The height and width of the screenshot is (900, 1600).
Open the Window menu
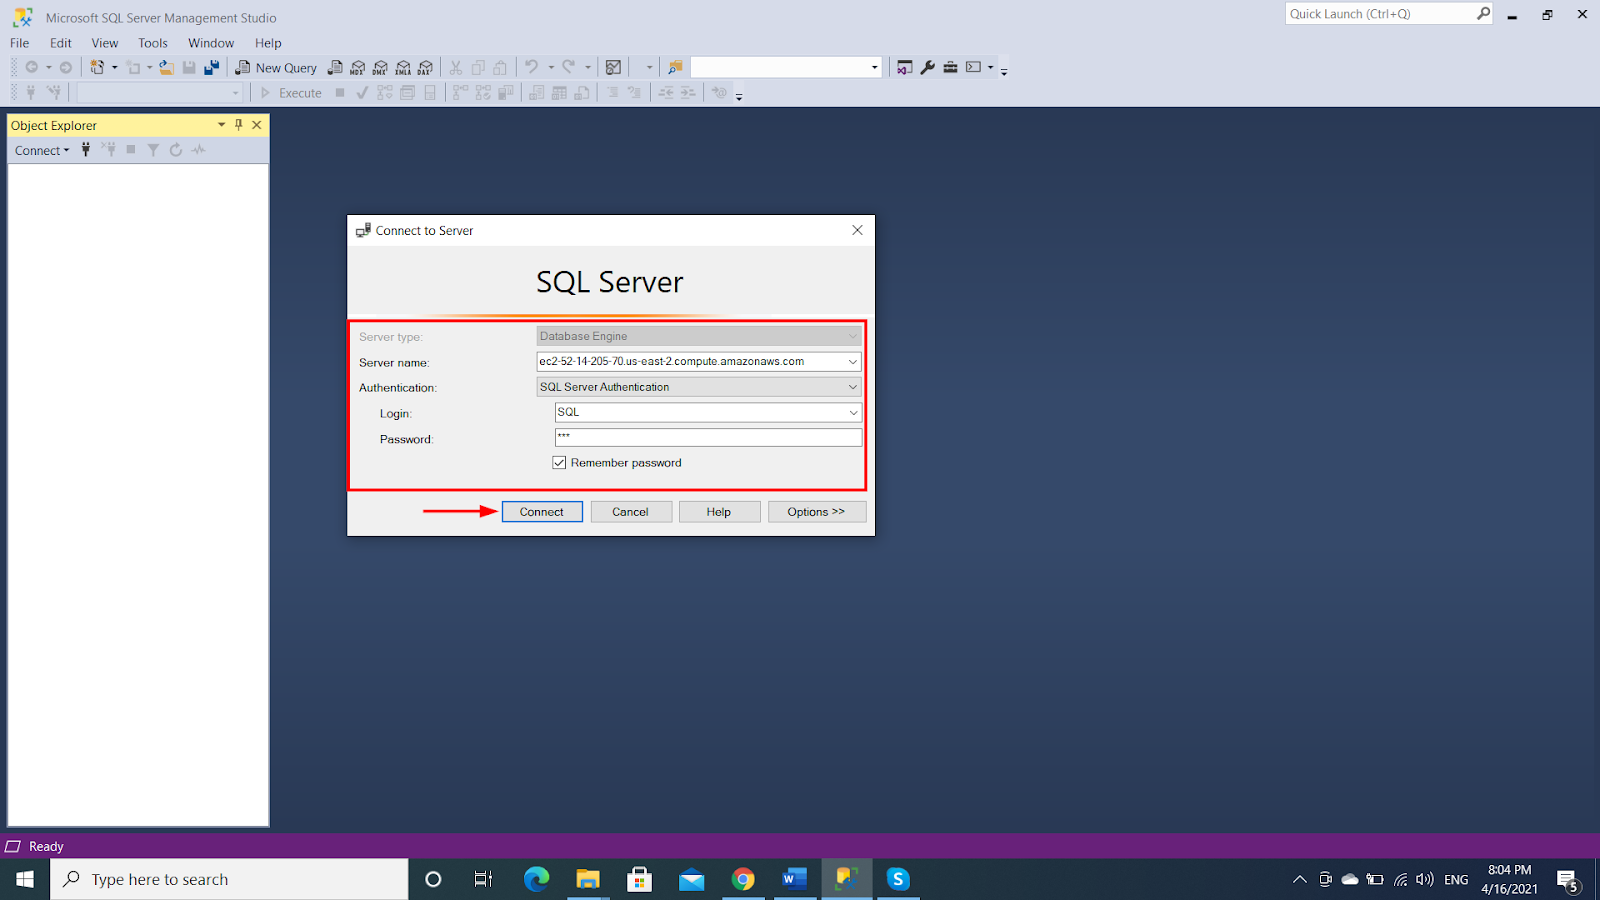211,43
